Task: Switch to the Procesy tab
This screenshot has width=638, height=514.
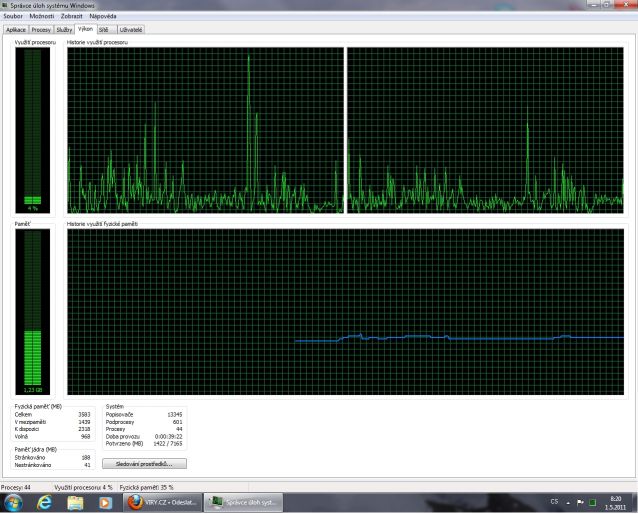Action: point(41,30)
